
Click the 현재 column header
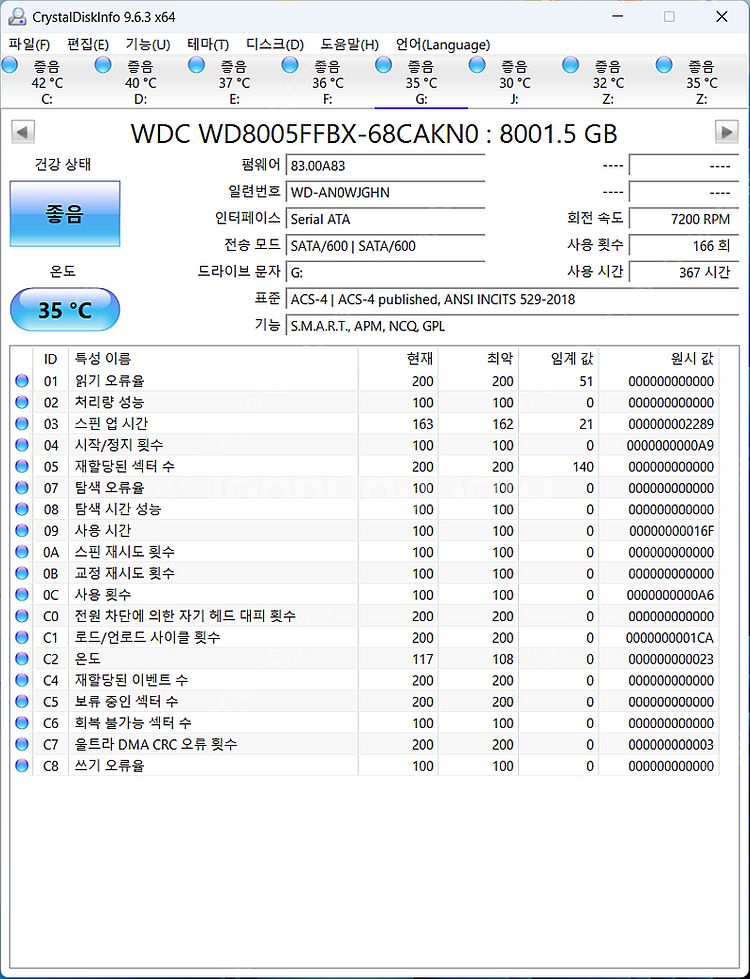pyautogui.click(x=398, y=358)
